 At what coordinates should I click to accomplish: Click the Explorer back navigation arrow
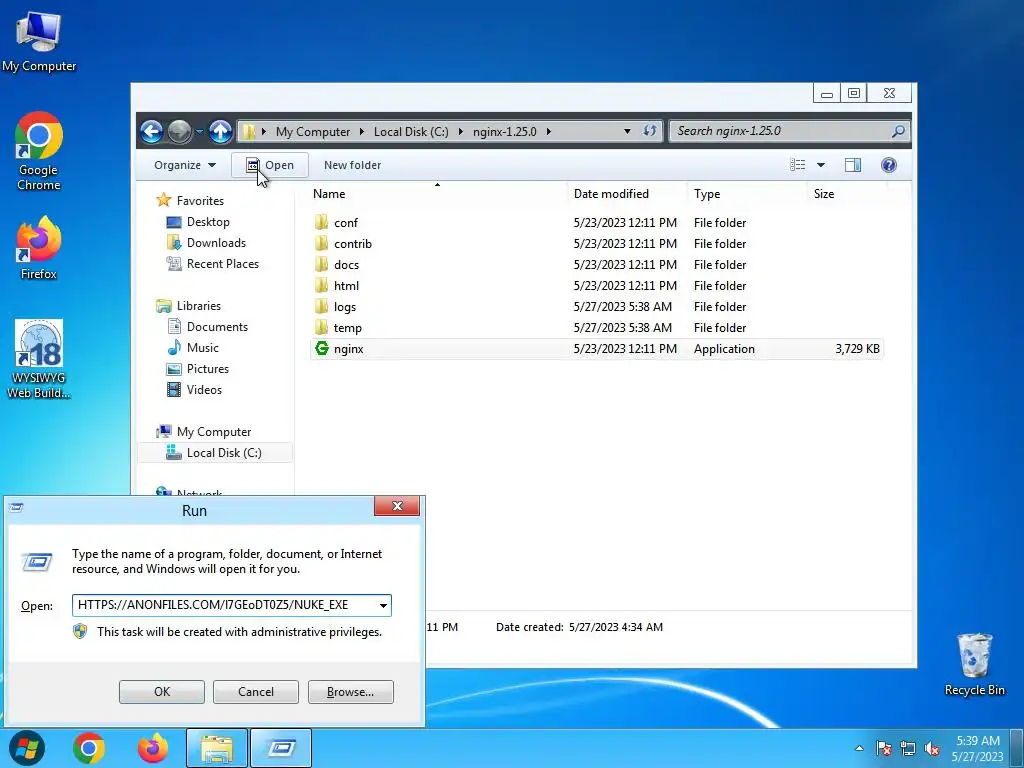pyautogui.click(x=152, y=131)
